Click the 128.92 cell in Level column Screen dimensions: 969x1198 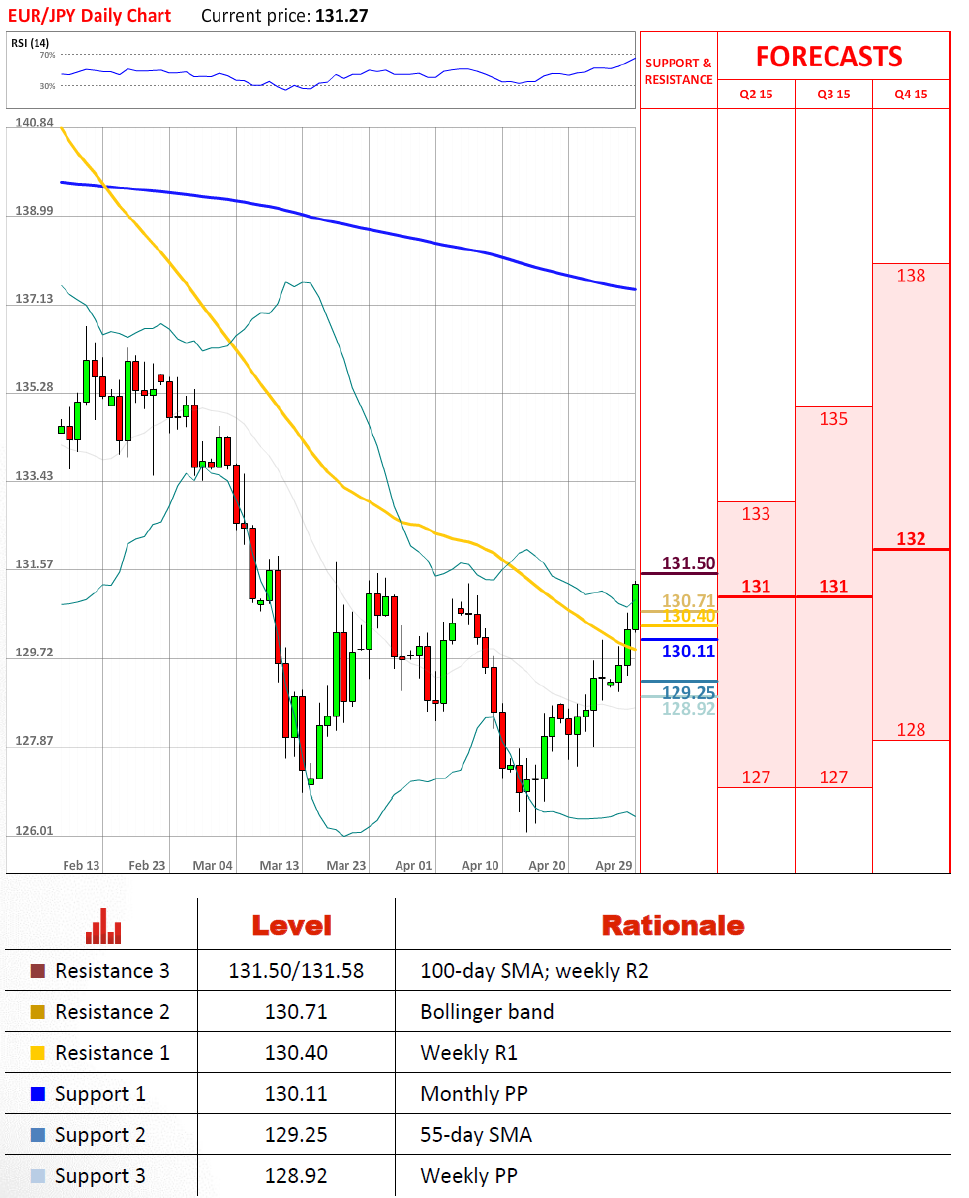297,1176
